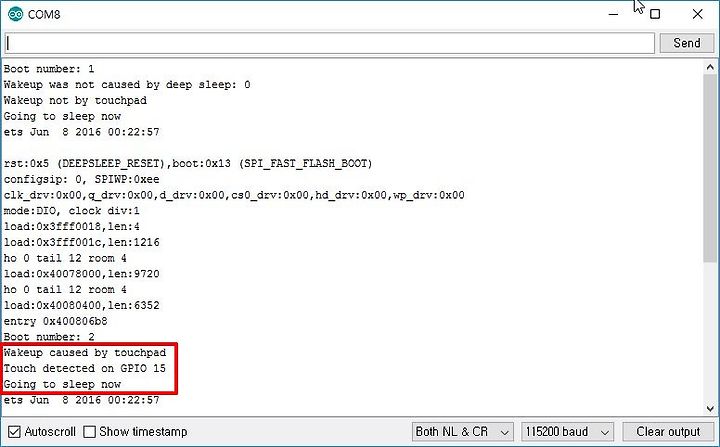This screenshot has width=720, height=447.
Task: Click the 'entry 0x400806b8' line
Action: click(x=56, y=321)
